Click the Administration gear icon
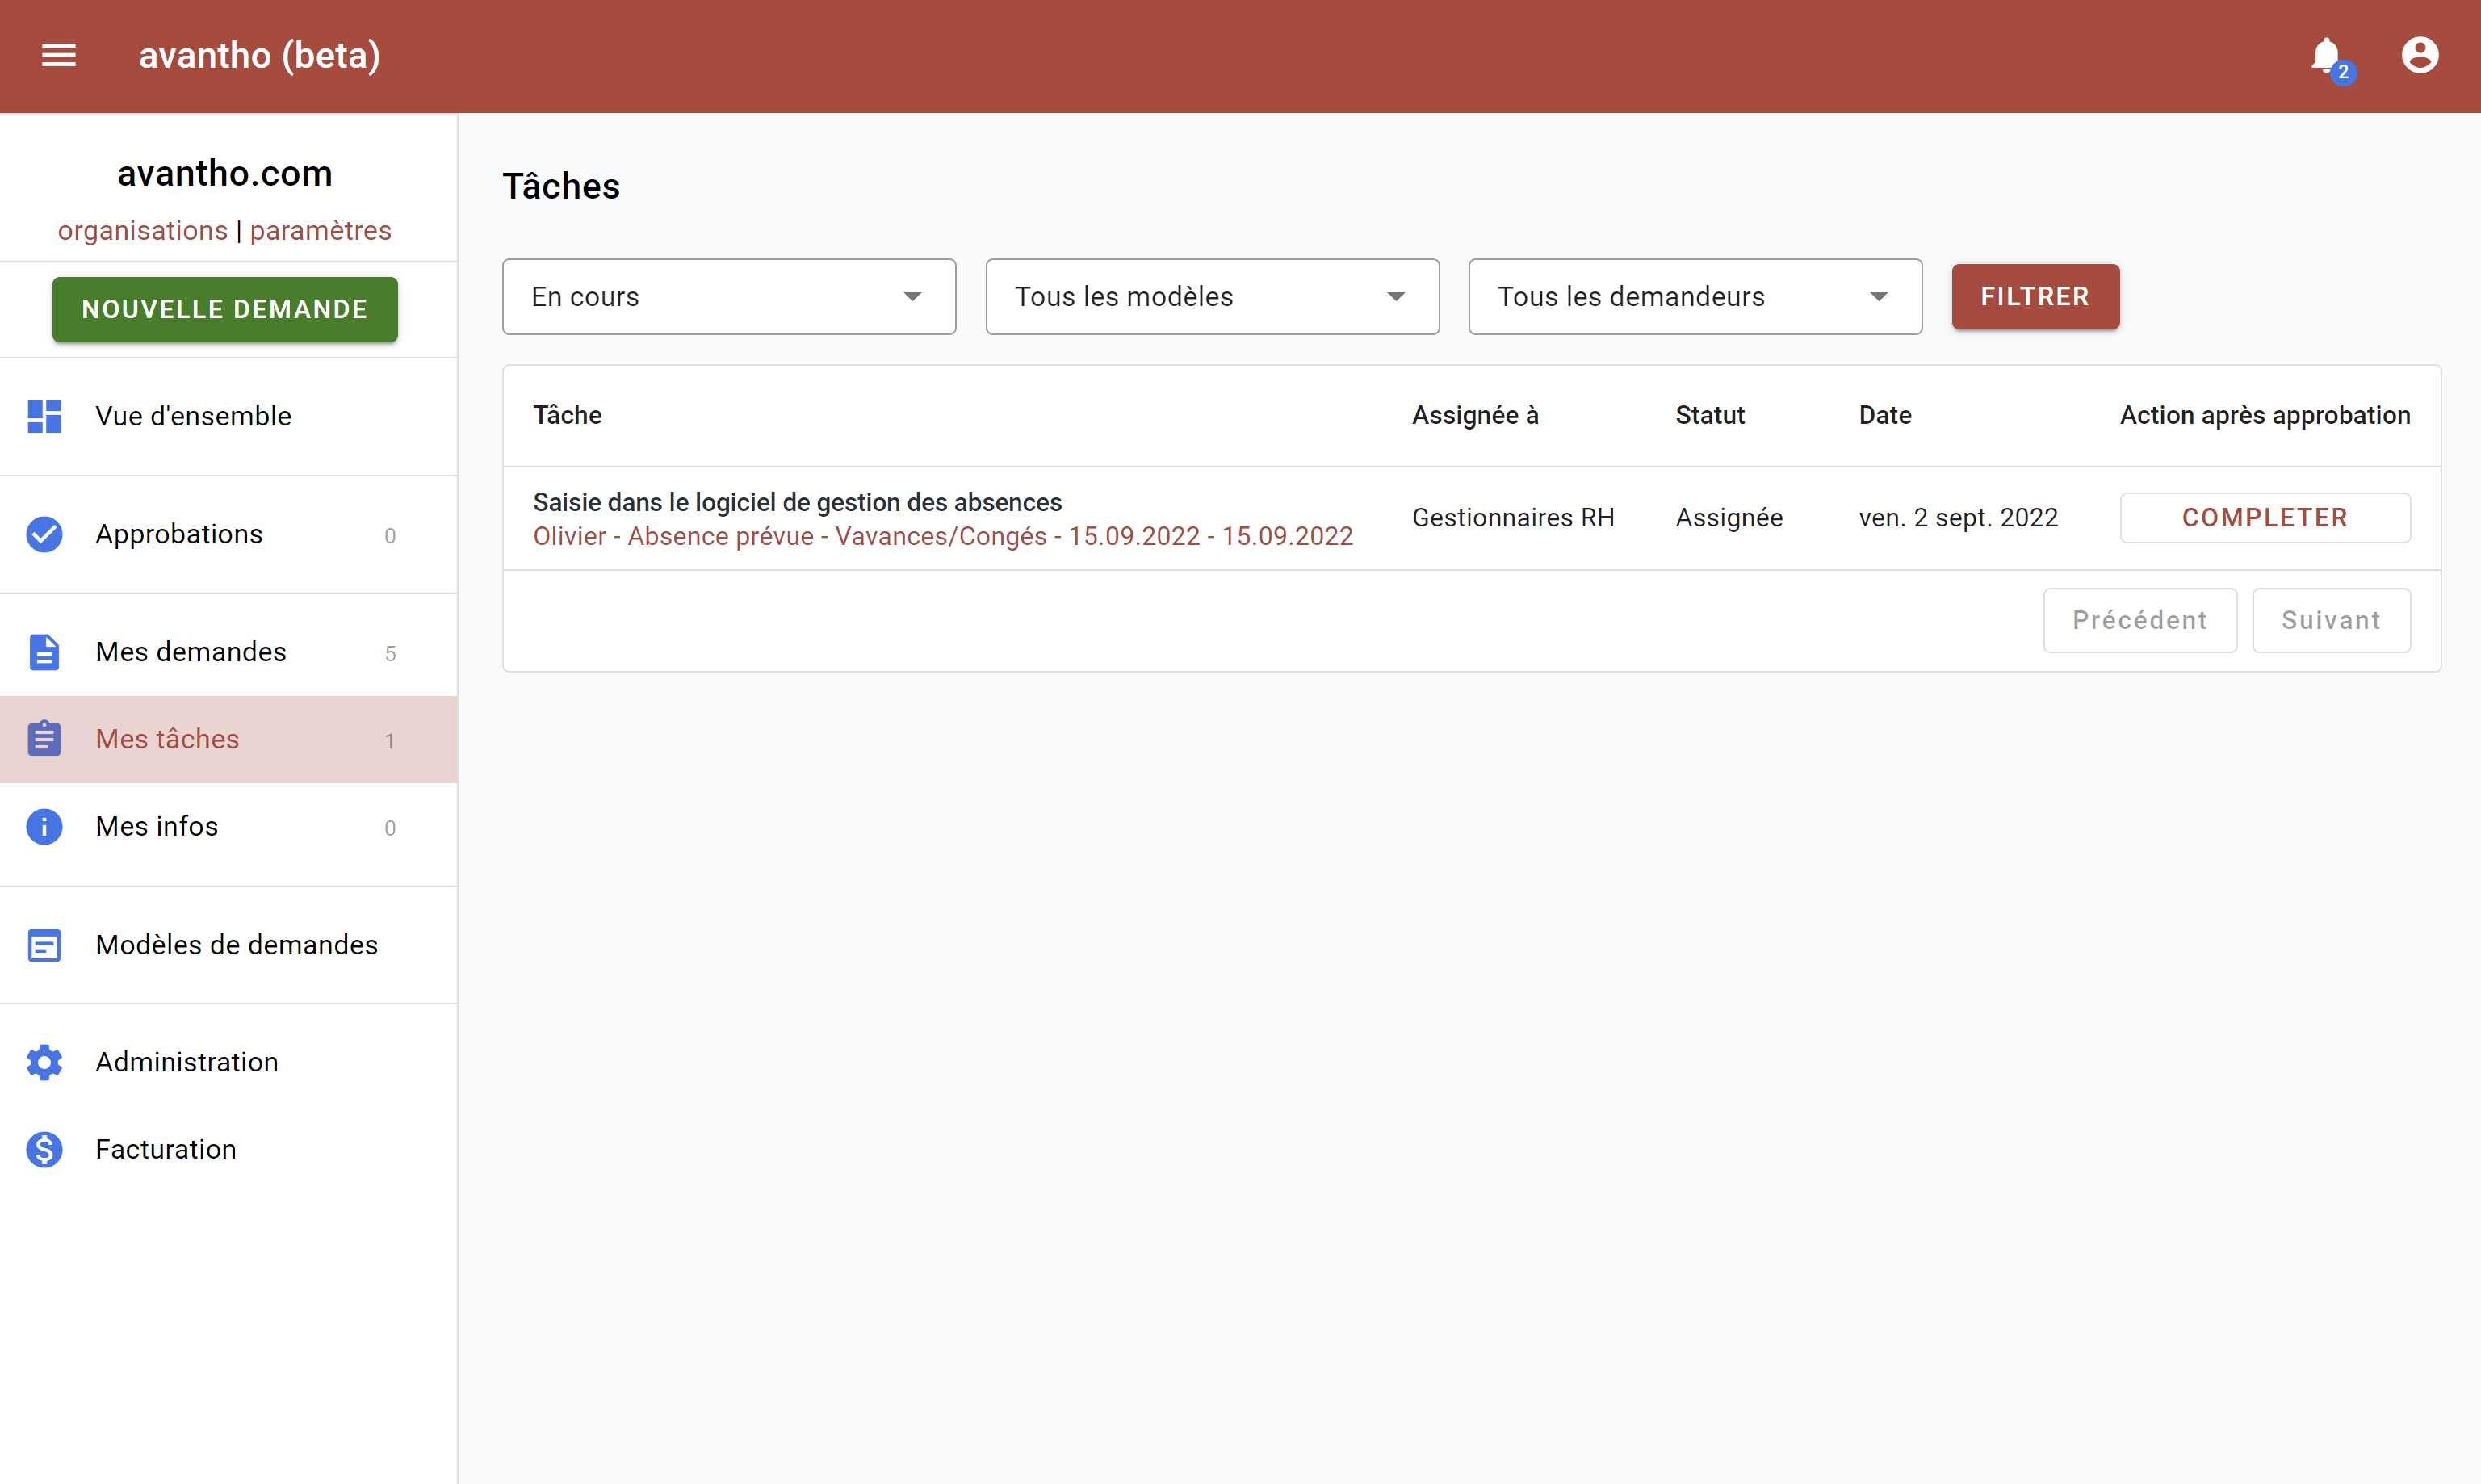Screen dimensions: 2481x1484 [44, 1062]
